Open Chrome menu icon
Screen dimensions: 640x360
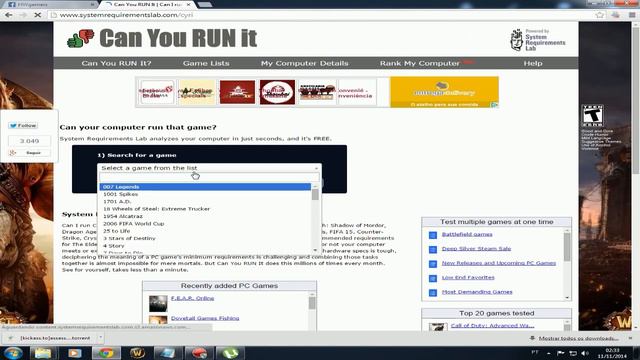pos(631,15)
